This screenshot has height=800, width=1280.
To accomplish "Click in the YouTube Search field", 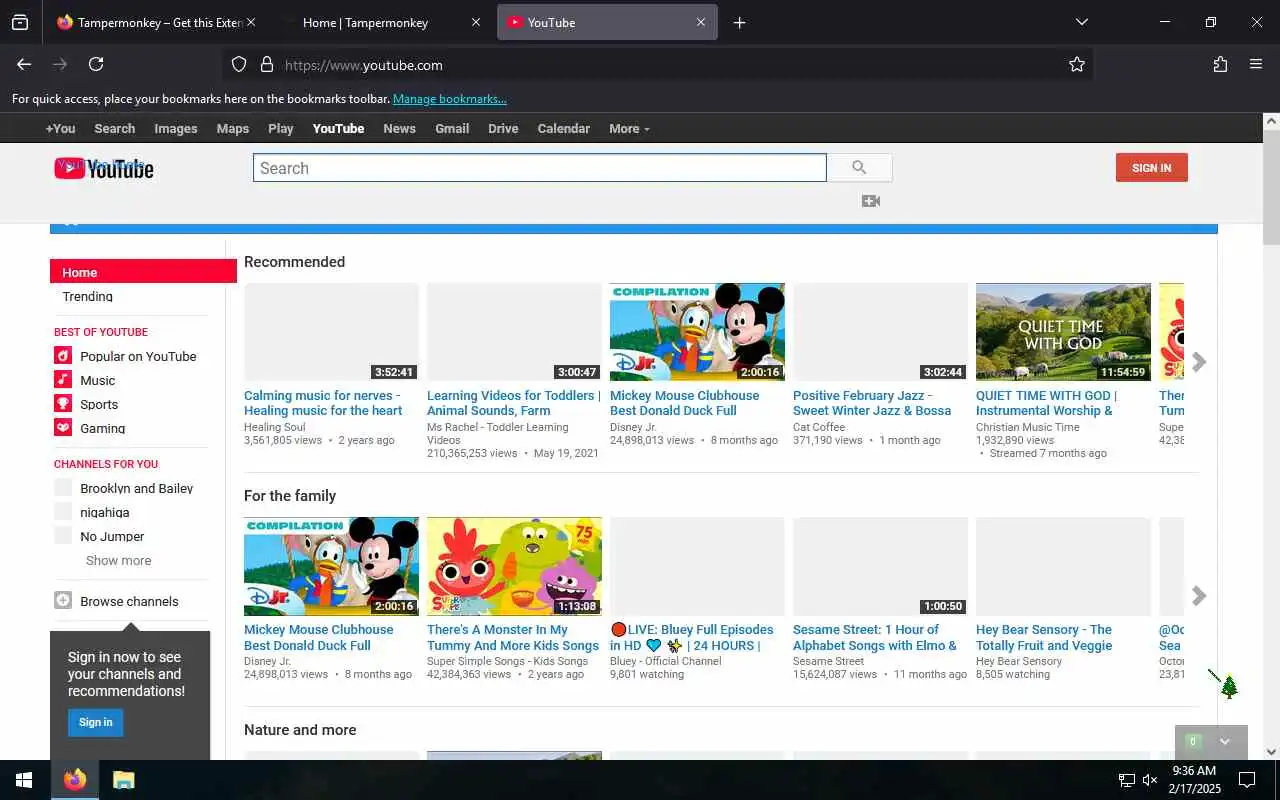I will coord(540,168).
